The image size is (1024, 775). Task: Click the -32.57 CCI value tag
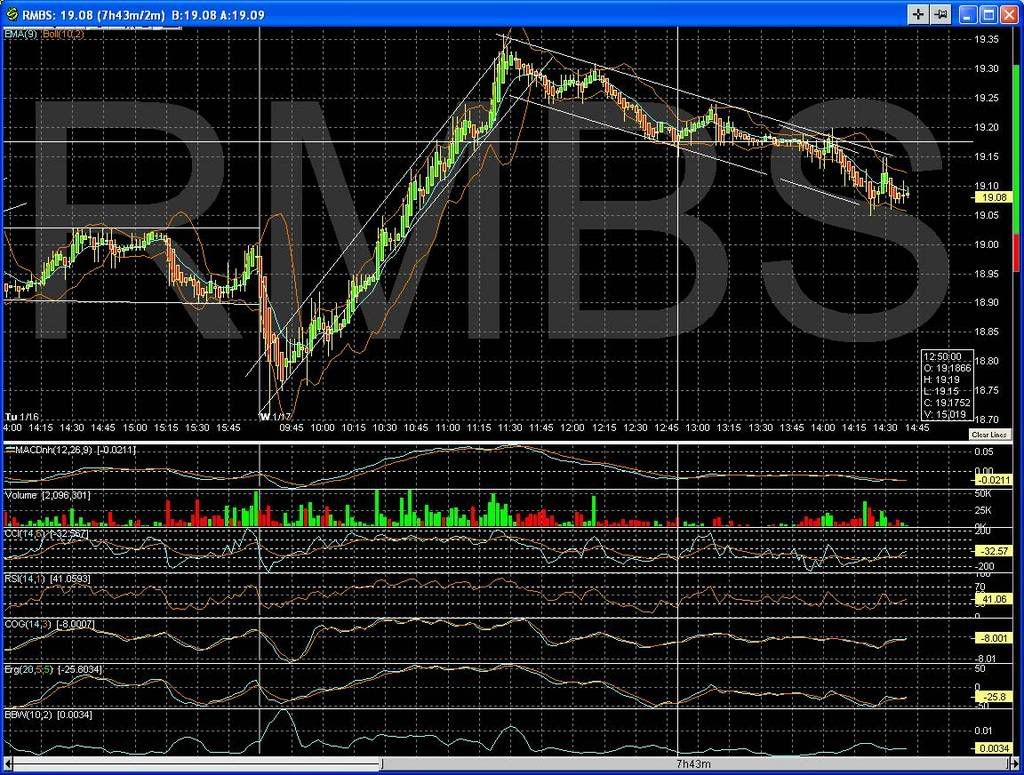pyautogui.click(x=993, y=551)
